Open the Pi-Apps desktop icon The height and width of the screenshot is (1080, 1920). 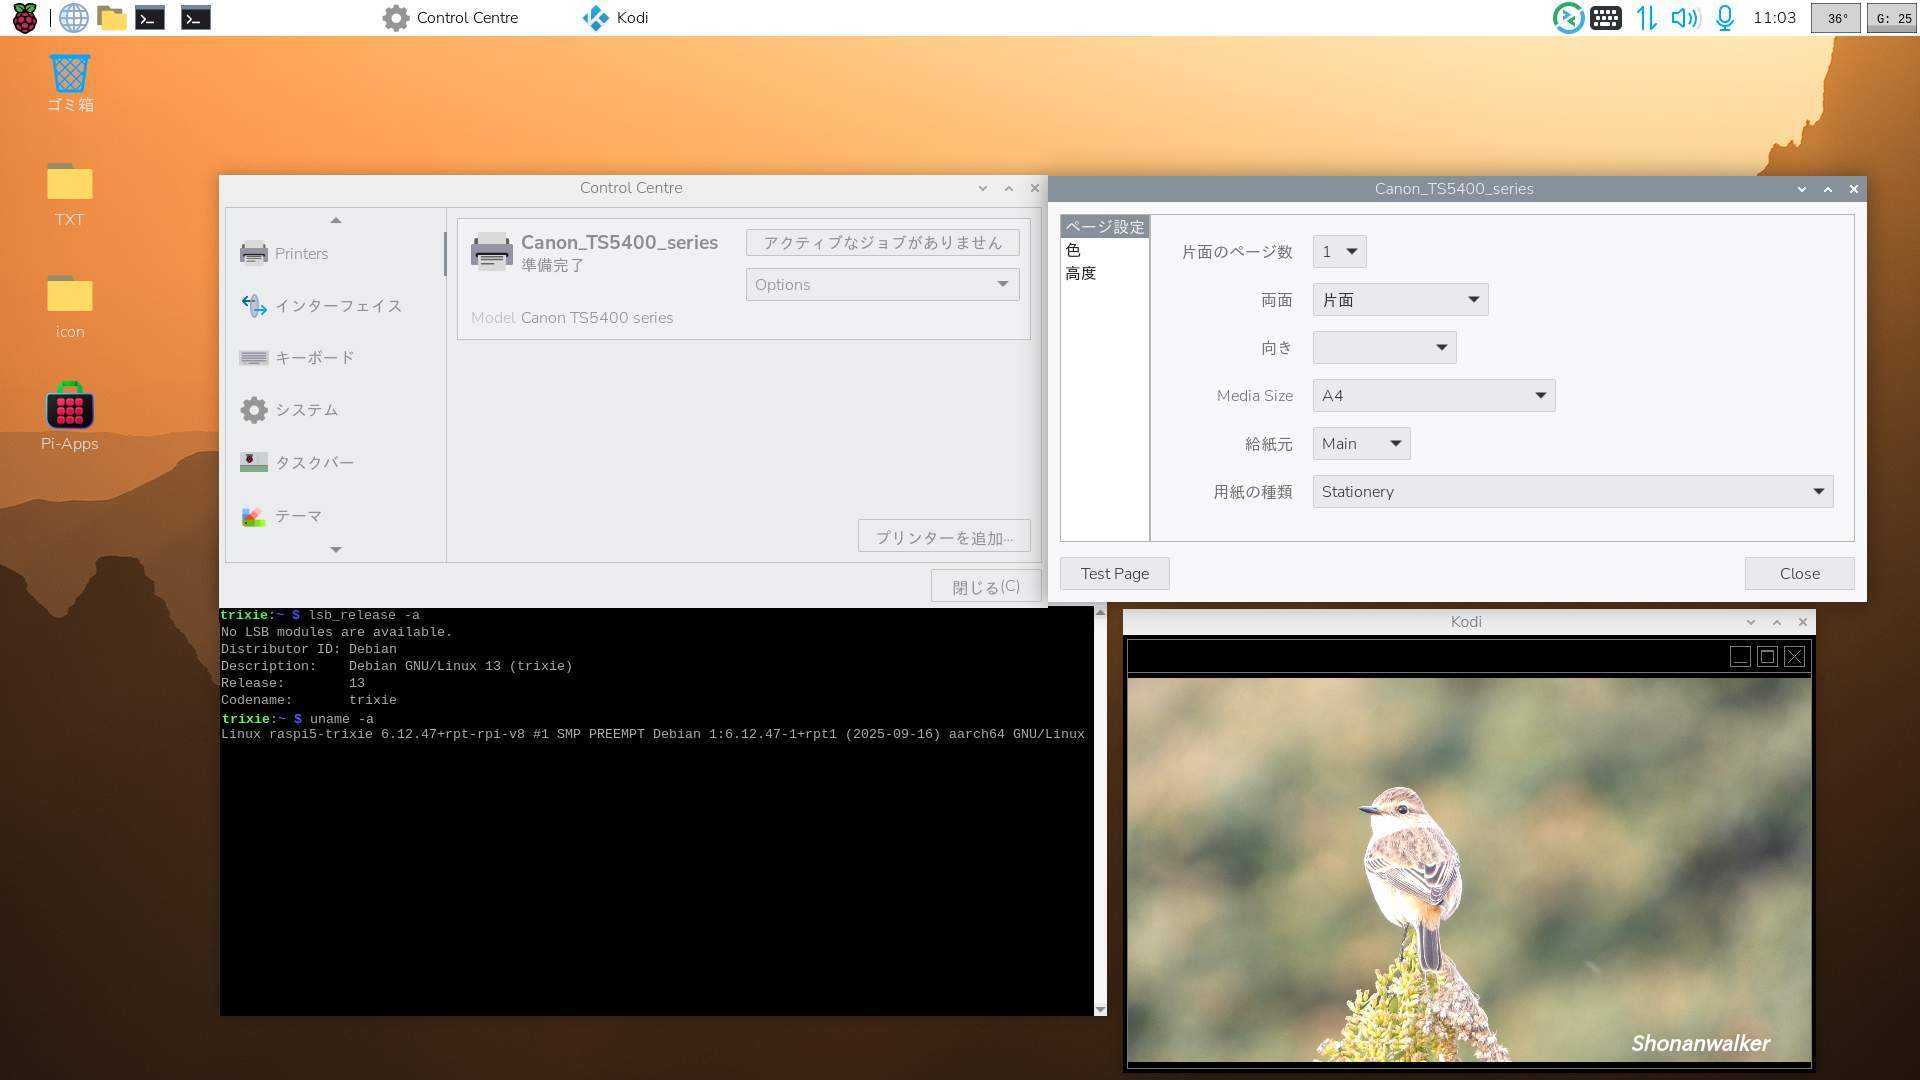69,407
